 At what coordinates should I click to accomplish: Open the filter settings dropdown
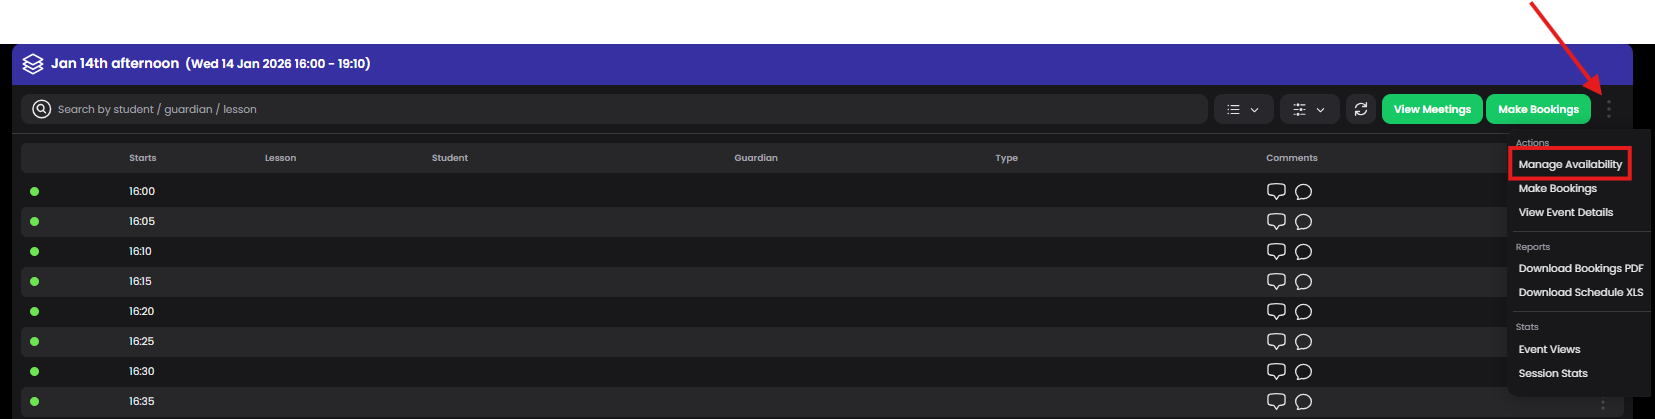click(1309, 109)
